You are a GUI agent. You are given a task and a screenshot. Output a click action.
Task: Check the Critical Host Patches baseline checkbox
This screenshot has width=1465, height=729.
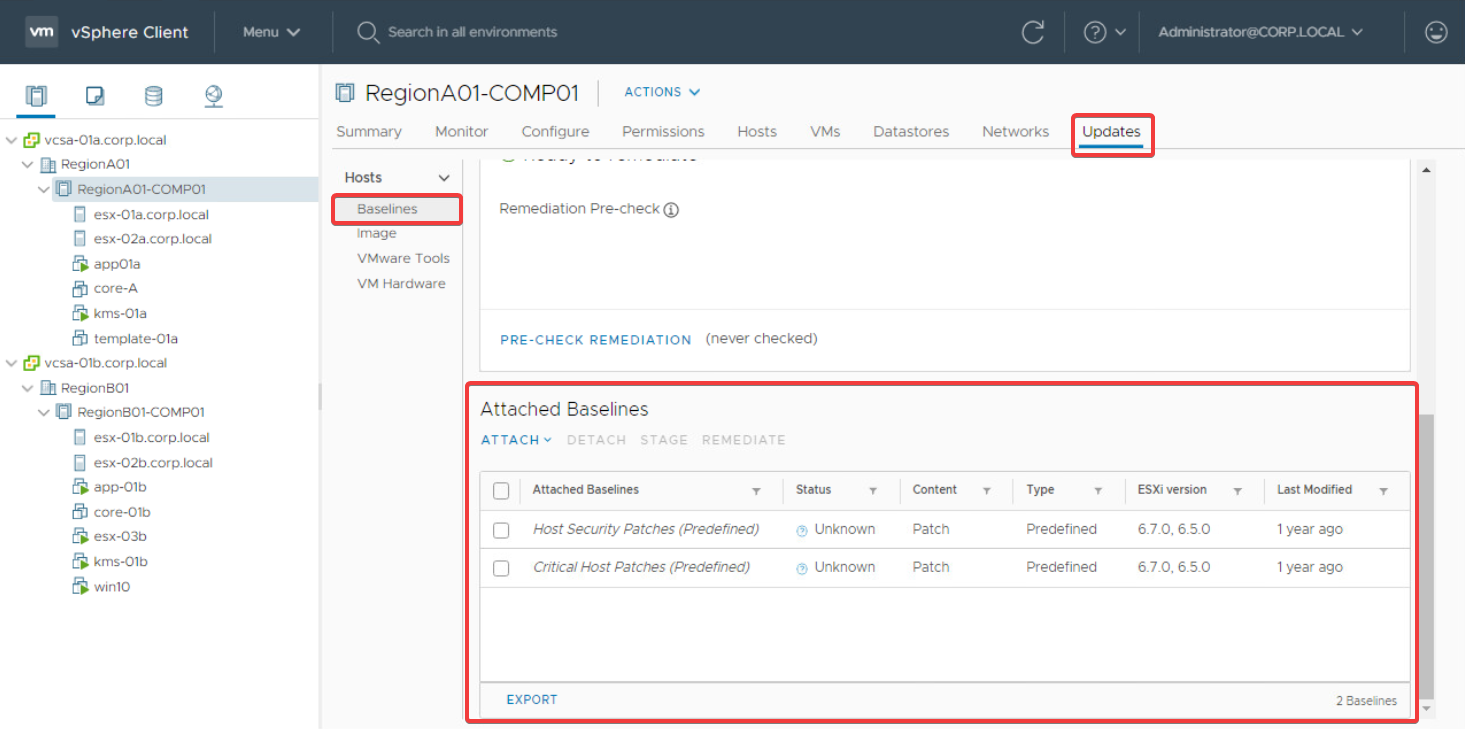501,568
